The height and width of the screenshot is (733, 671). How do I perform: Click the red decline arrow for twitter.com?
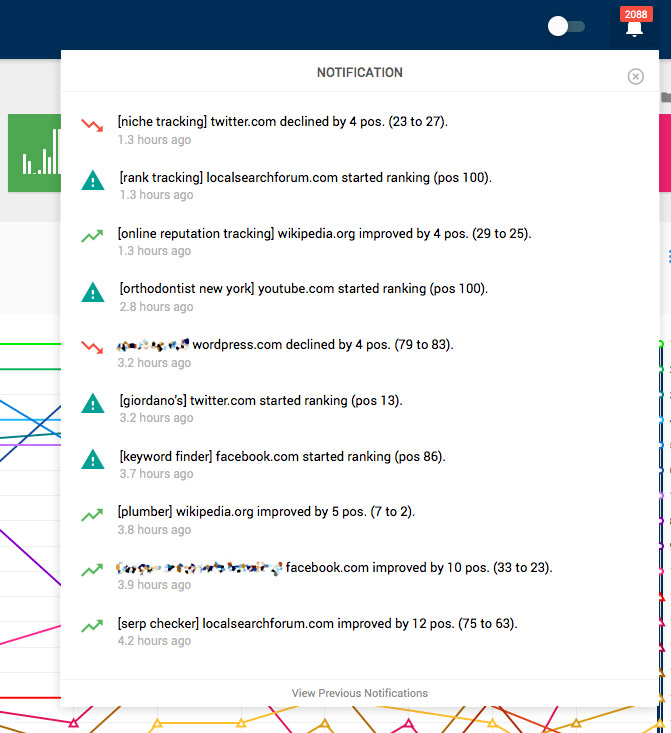92,125
